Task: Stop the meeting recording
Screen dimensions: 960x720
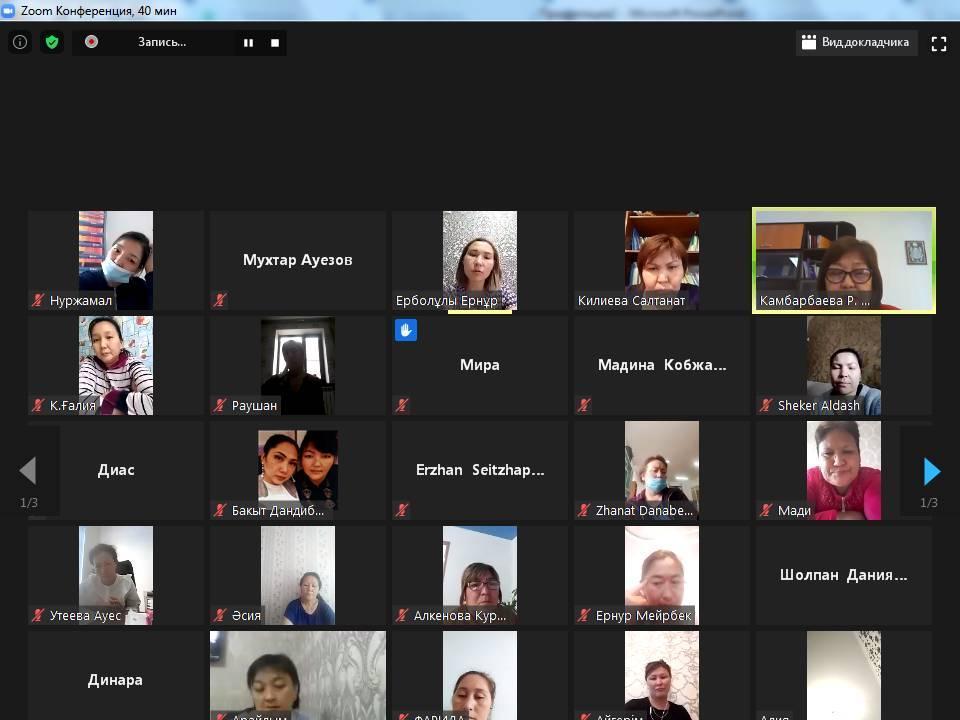Action: click(x=275, y=43)
